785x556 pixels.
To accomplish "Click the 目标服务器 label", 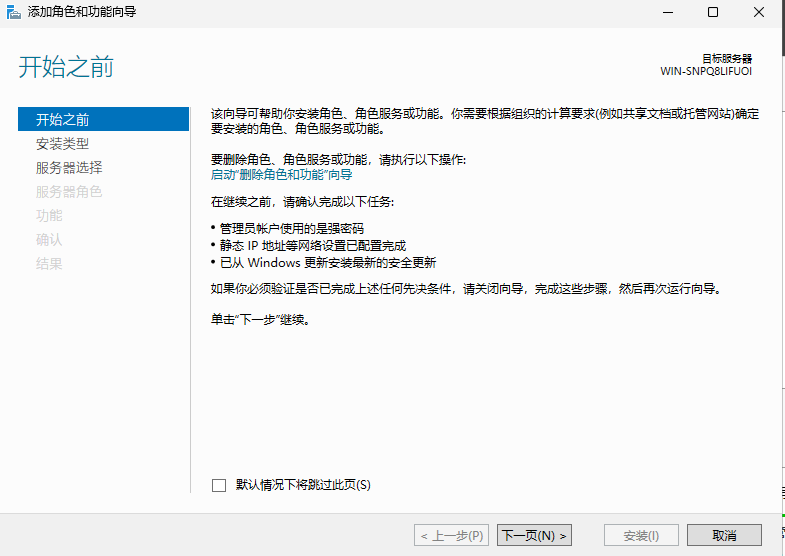I will 727,59.
